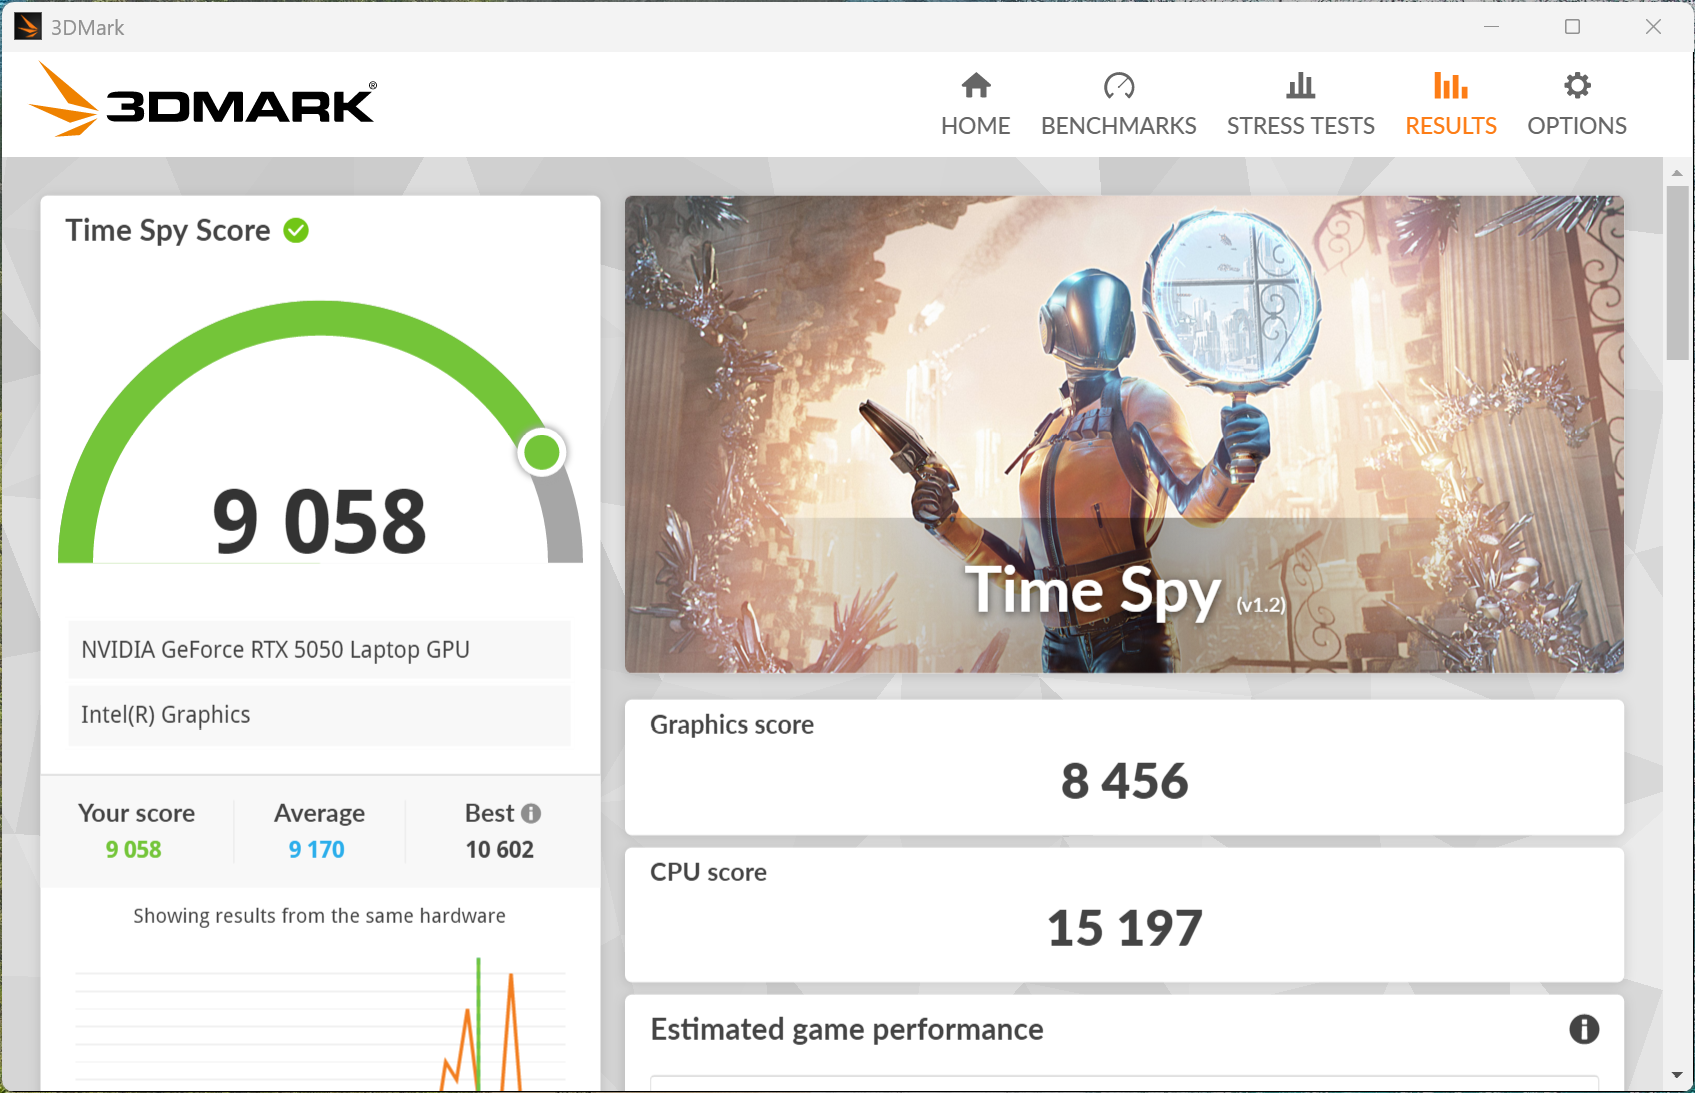Screen dimensions: 1695x1093
Task: Click the CPU score label
Action: pos(708,872)
